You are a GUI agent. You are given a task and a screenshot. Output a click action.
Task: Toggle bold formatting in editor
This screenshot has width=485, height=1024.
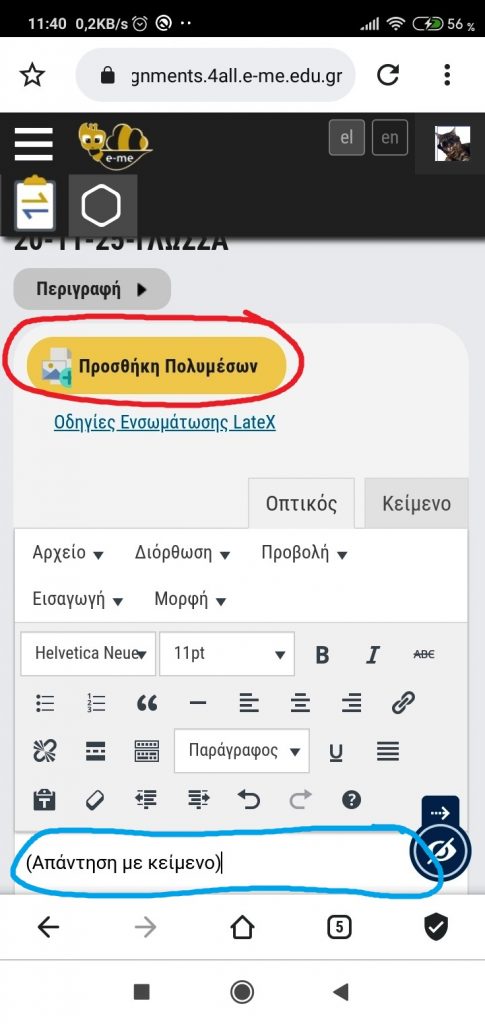click(322, 654)
